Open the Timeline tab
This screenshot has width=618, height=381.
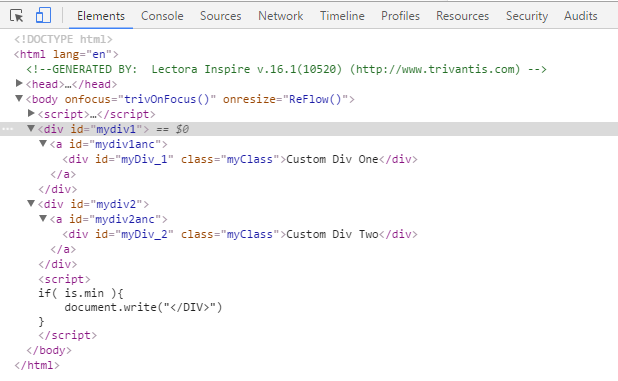pos(342,16)
